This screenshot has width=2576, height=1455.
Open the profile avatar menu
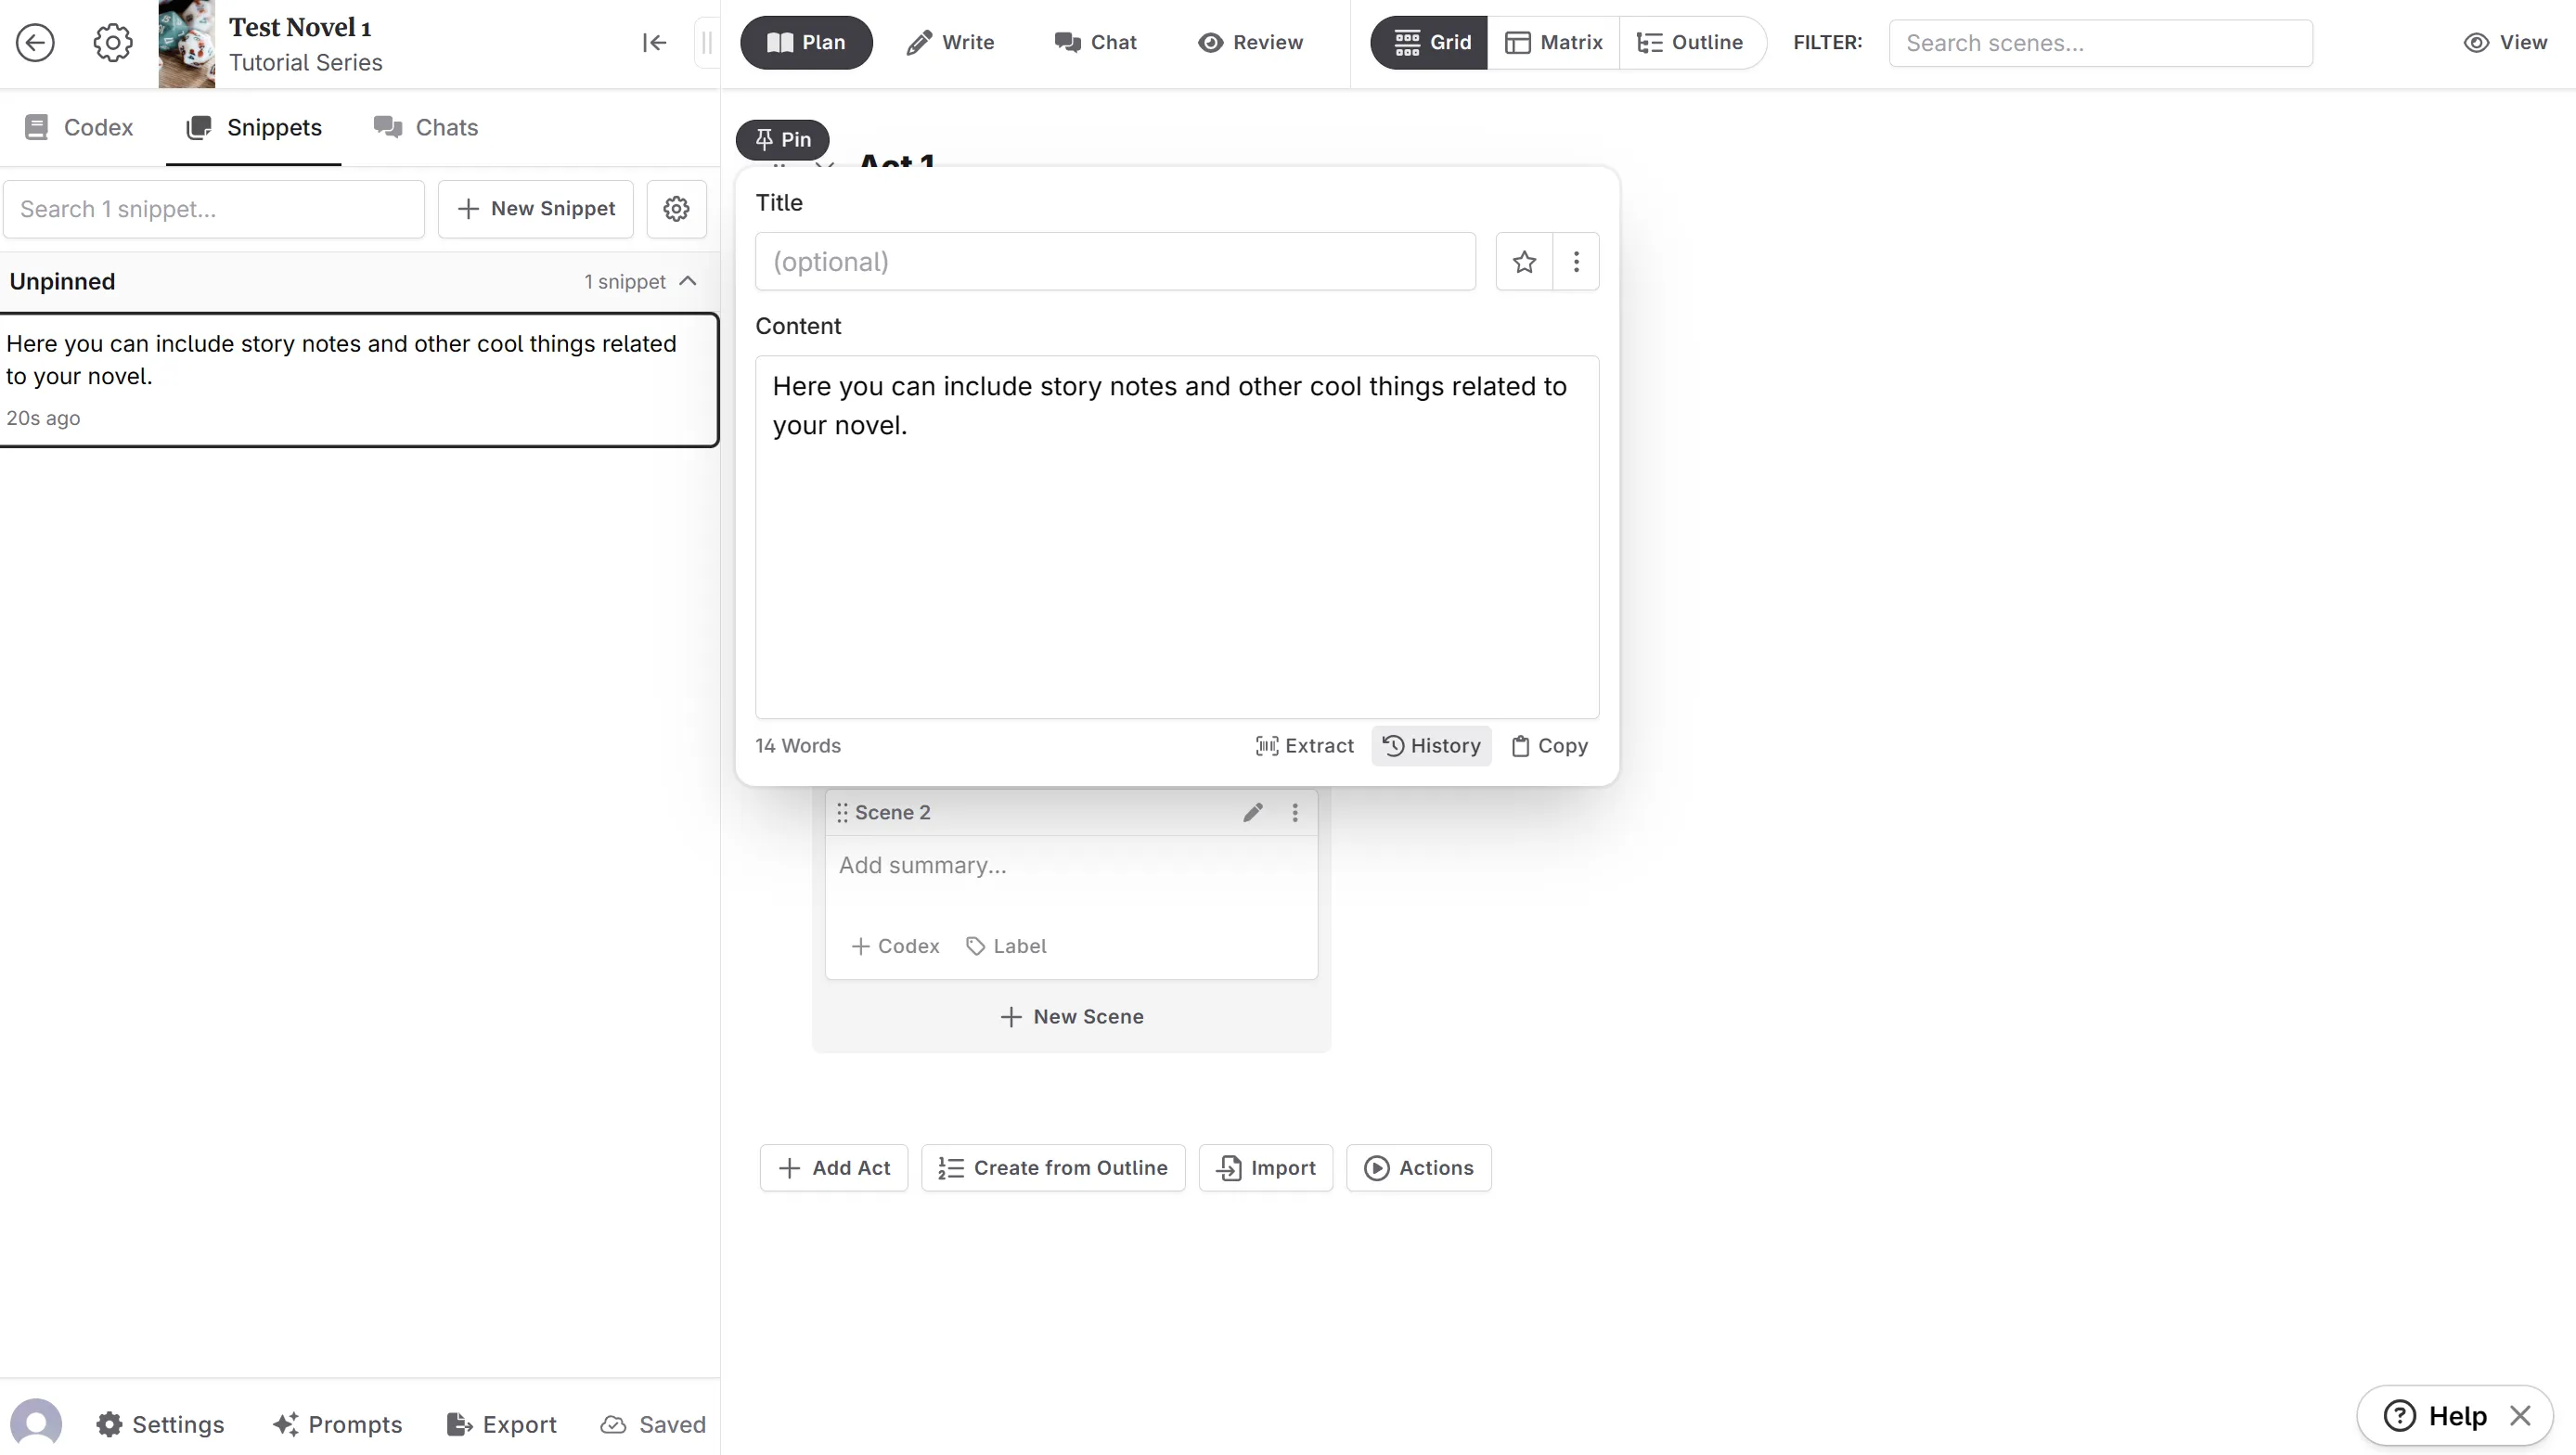(37, 1422)
